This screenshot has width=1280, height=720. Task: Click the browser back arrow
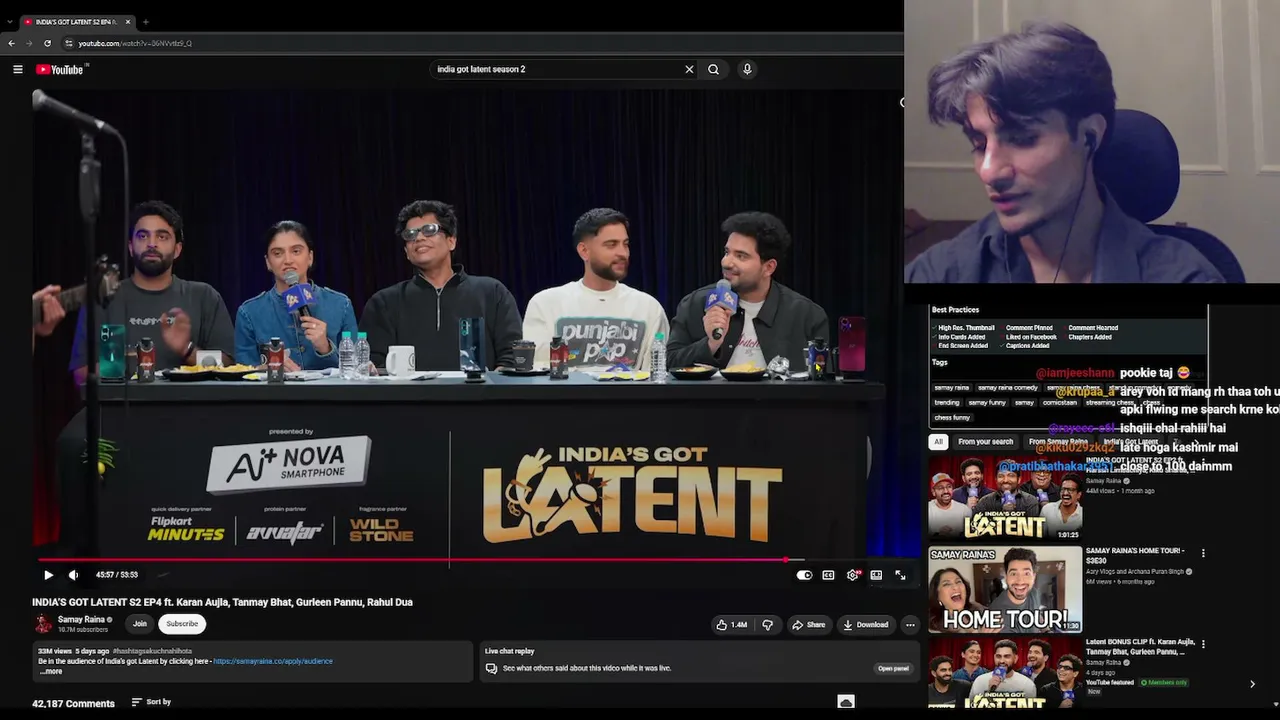12,43
